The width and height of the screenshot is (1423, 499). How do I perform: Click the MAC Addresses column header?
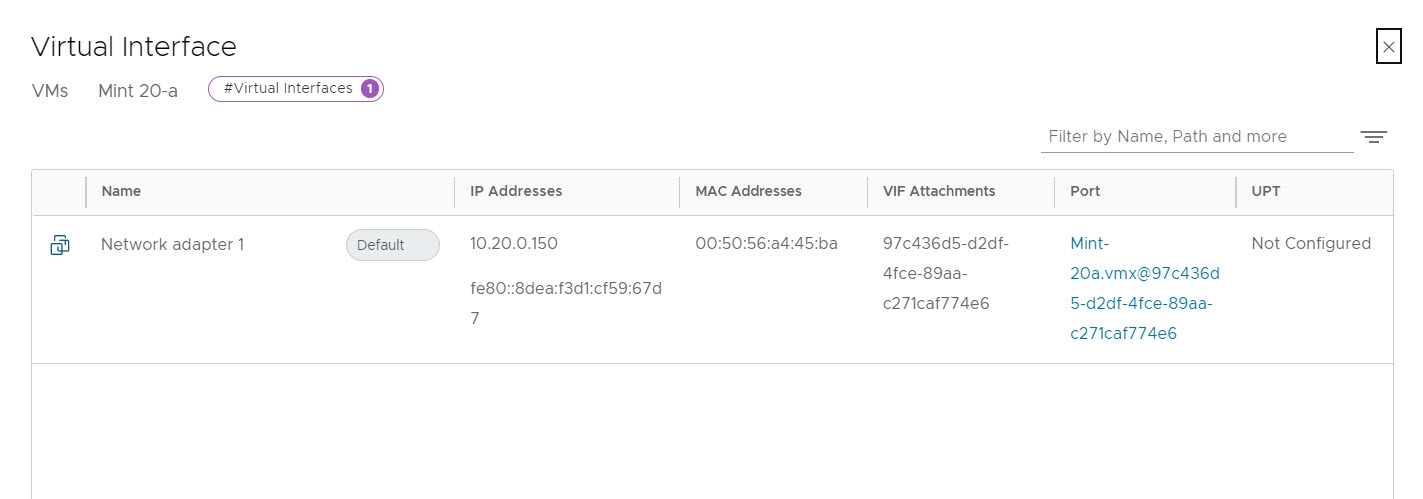pos(748,191)
